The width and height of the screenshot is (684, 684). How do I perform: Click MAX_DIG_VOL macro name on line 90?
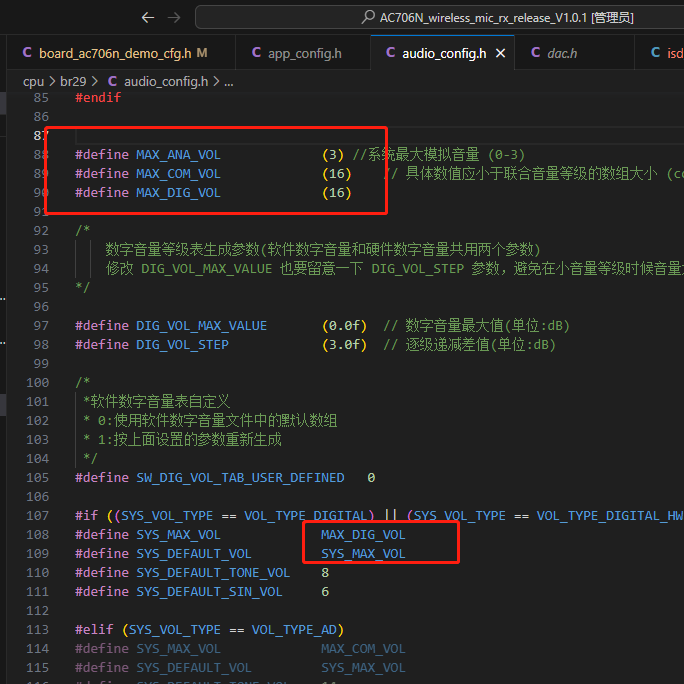178,193
